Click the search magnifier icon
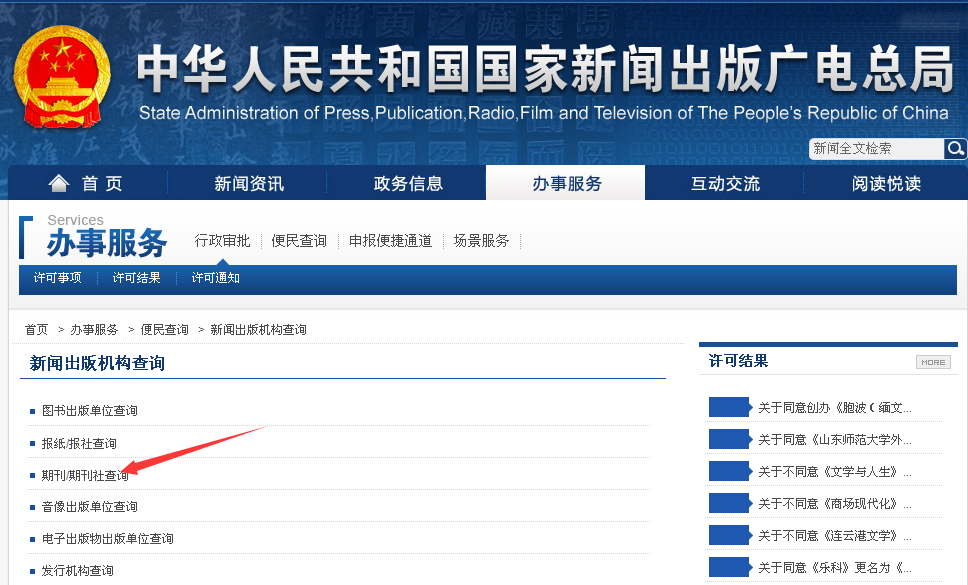The width and height of the screenshot is (968, 585). point(954,149)
